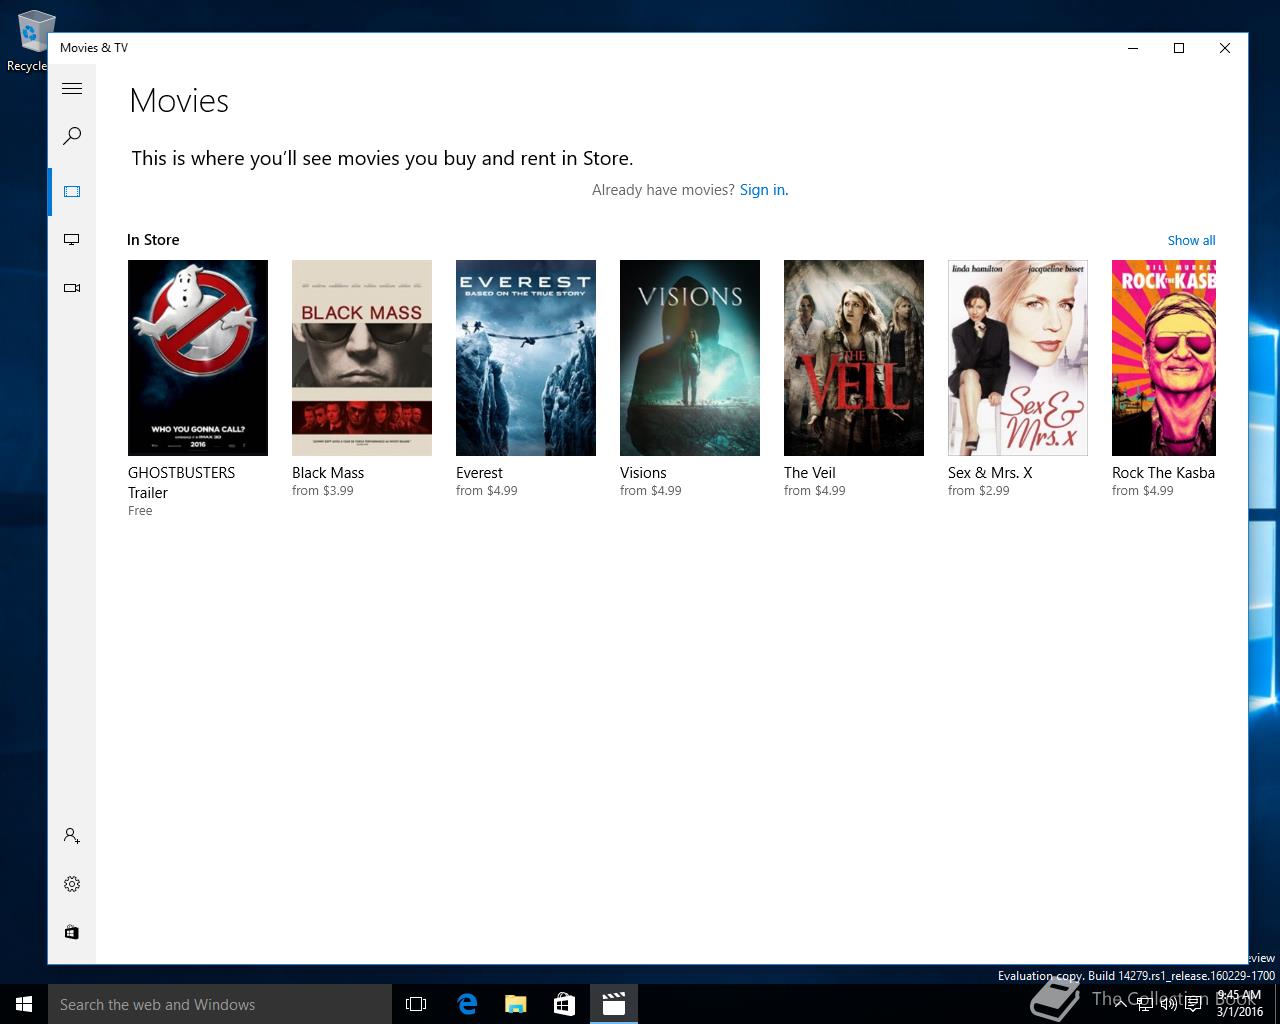Click the volume speaker tray icon
The width and height of the screenshot is (1280, 1024).
[1168, 1004]
